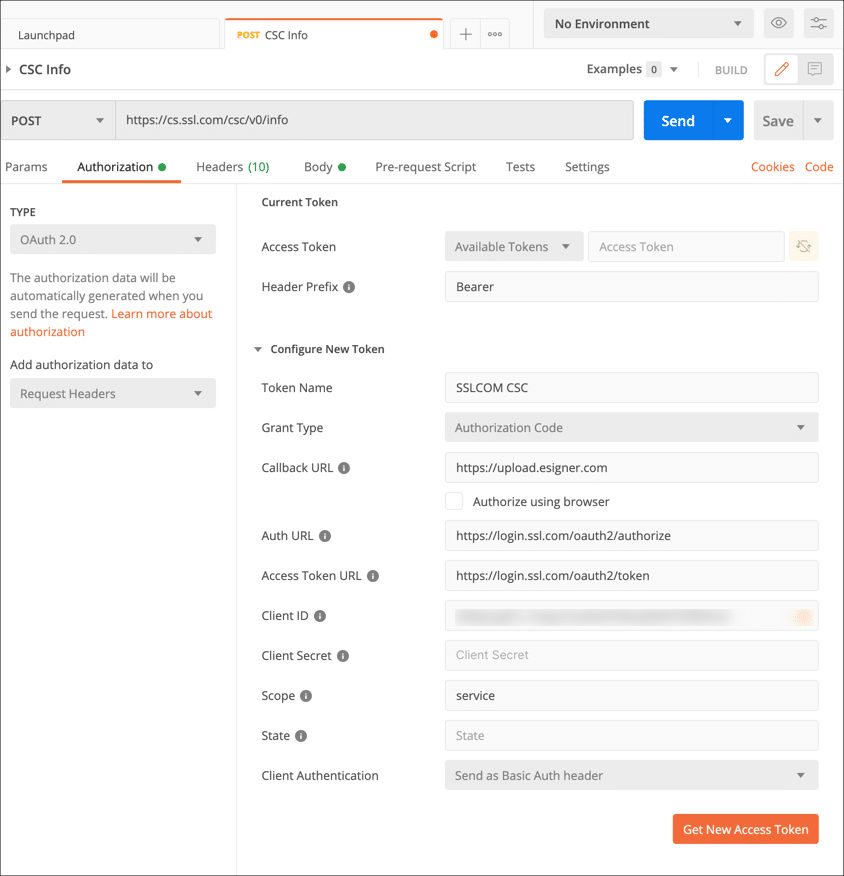
Task: Open the comments icon
Action: pos(815,70)
